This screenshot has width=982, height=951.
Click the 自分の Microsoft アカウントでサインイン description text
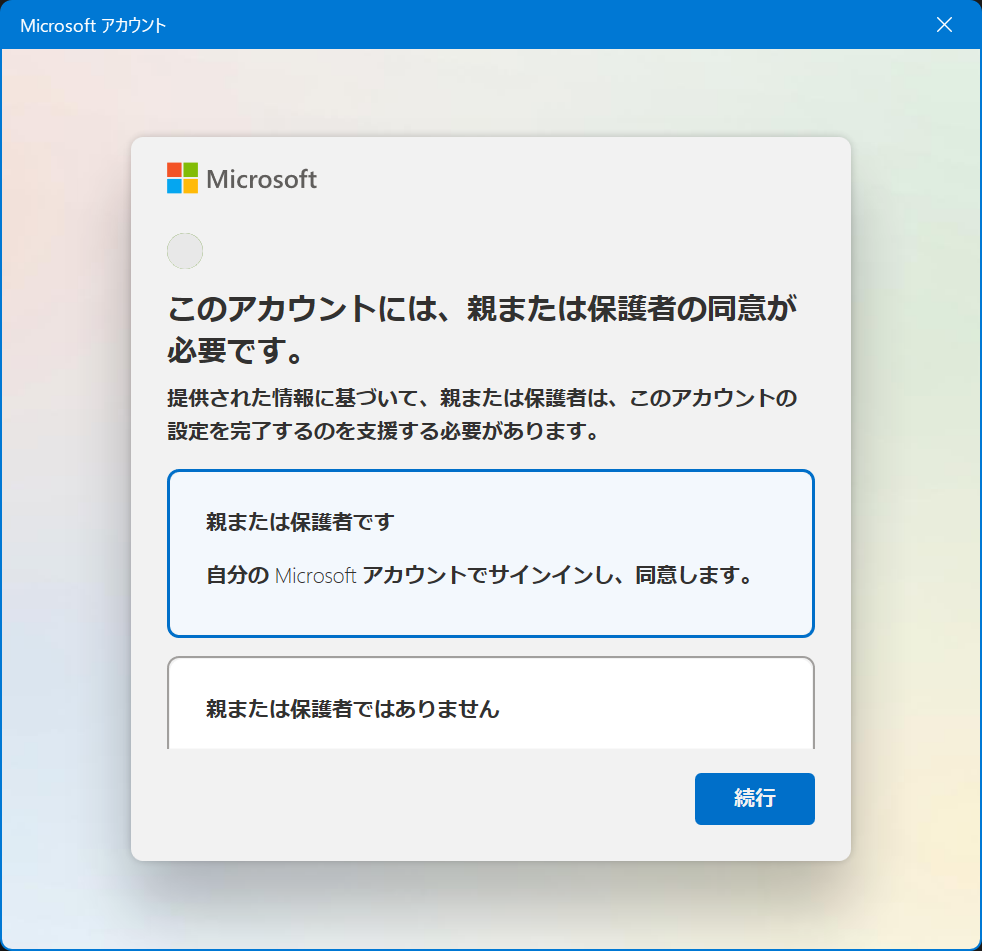click(x=479, y=575)
